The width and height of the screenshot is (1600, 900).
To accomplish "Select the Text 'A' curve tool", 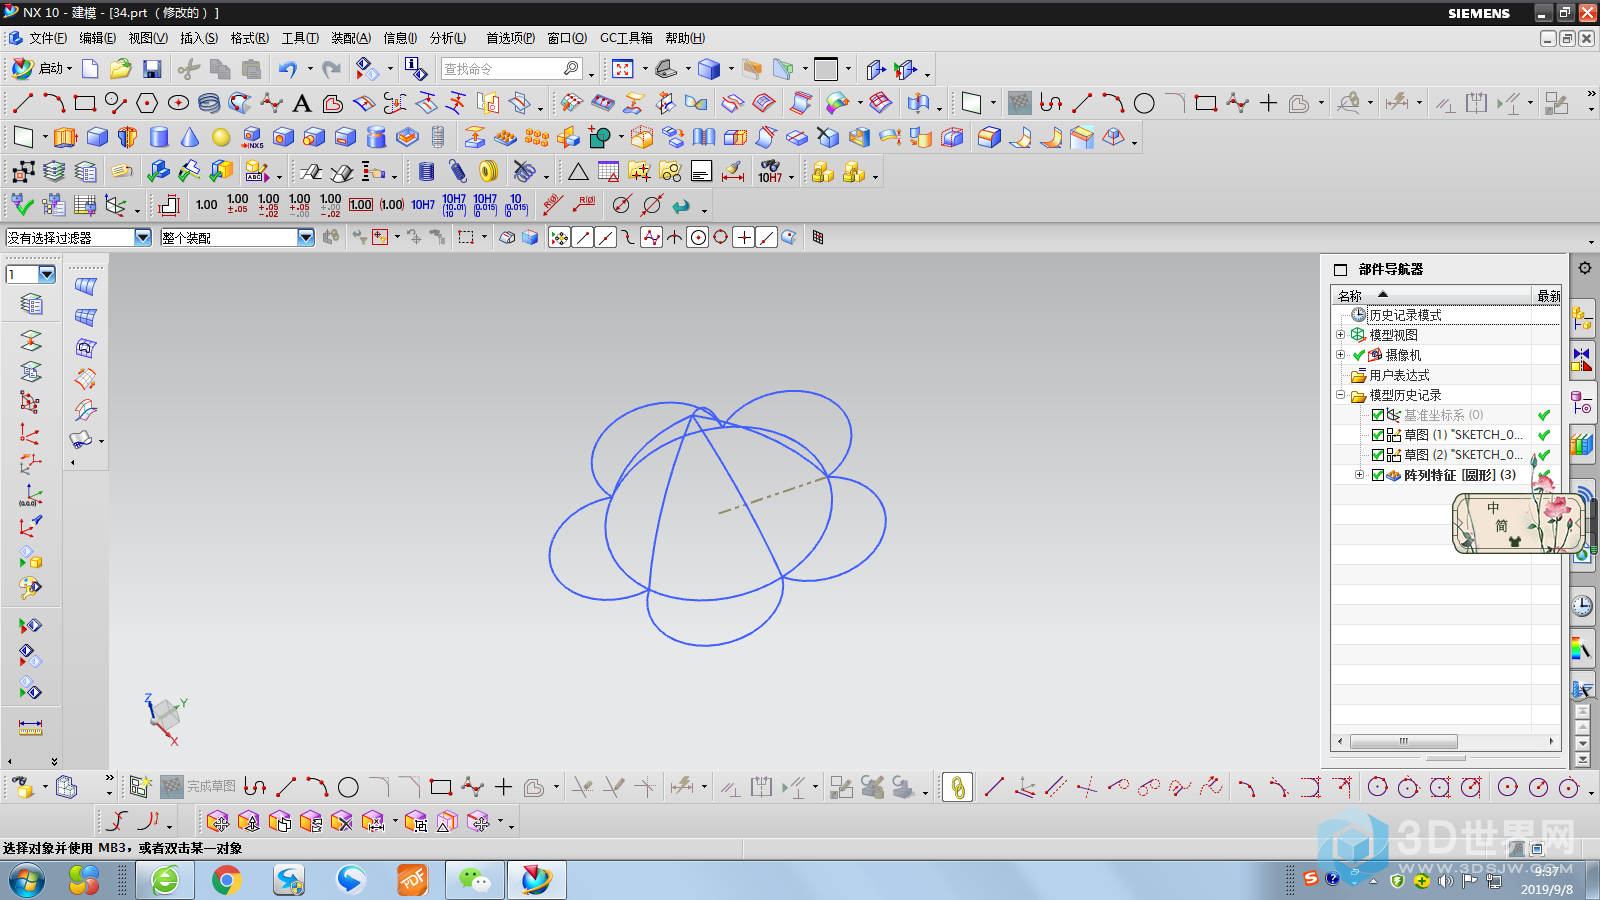I will [x=302, y=103].
